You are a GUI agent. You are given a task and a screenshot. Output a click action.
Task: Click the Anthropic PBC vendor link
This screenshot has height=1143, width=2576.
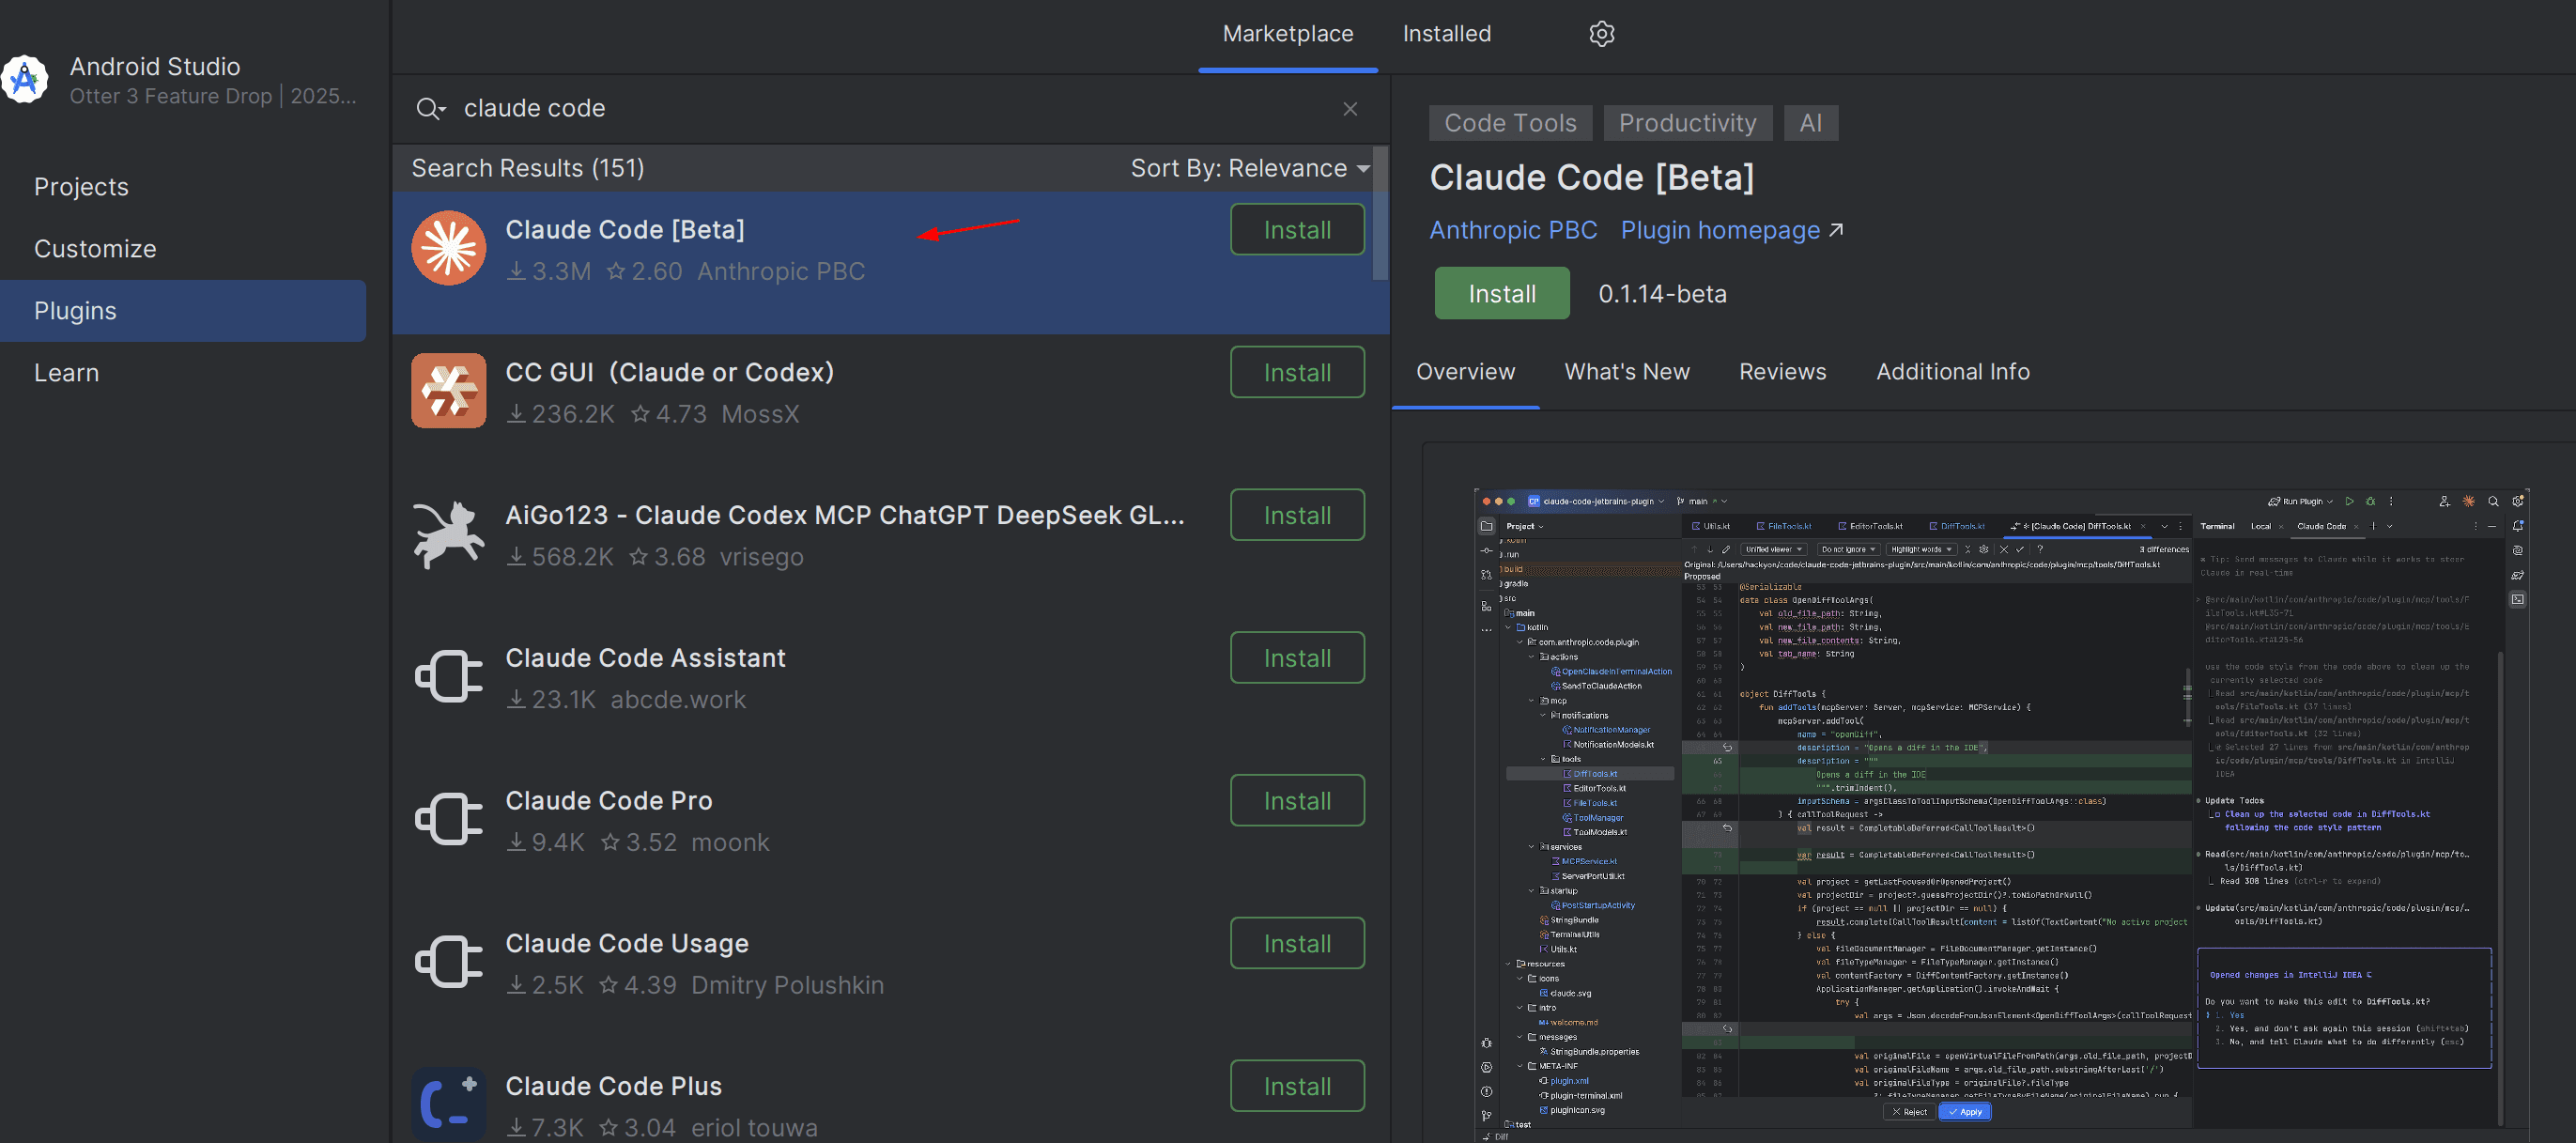point(1512,231)
